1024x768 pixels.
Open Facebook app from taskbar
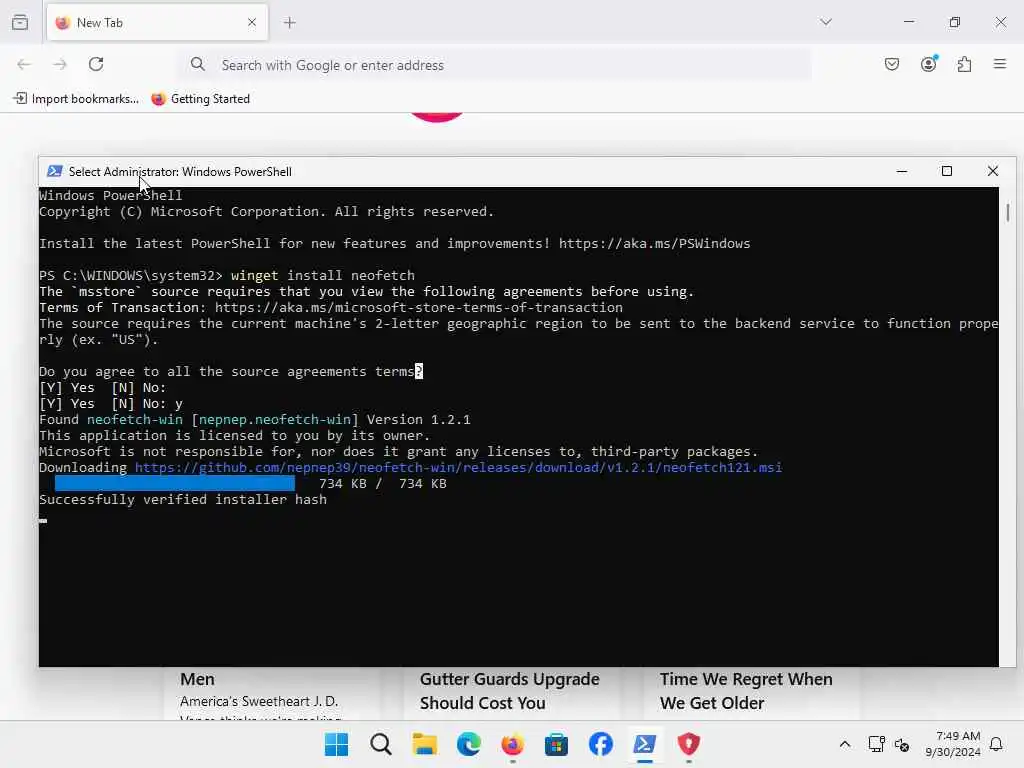tap(601, 744)
